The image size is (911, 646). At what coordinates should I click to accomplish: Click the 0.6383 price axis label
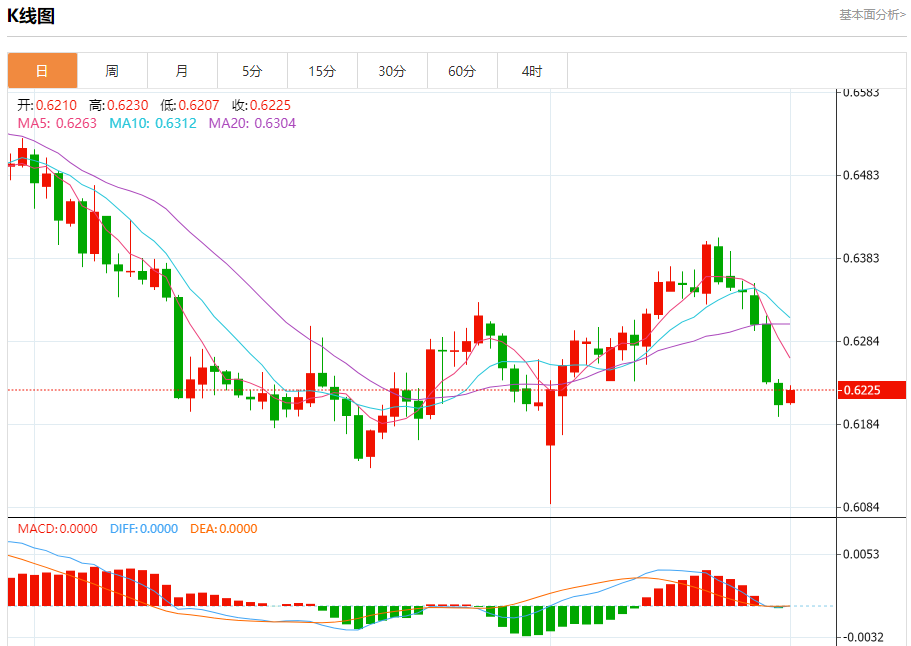[861, 258]
